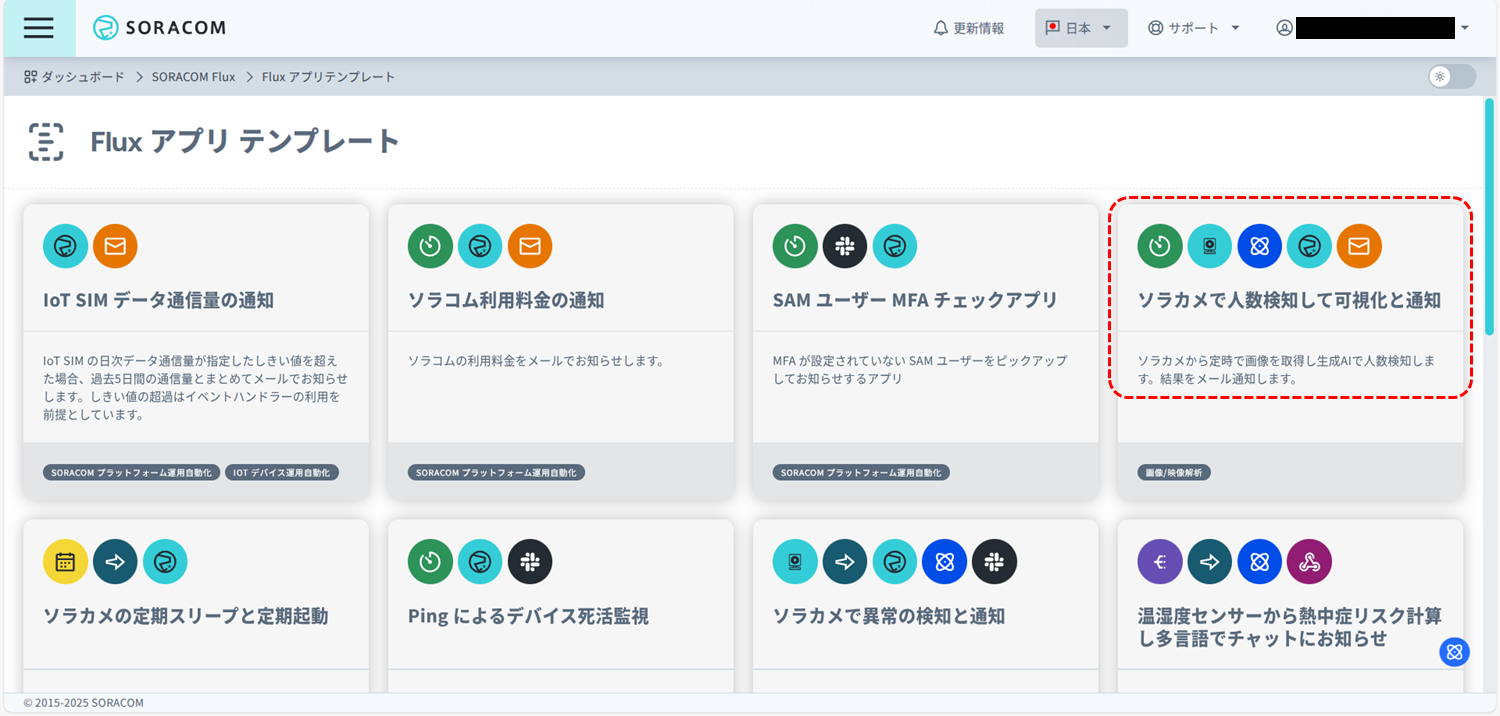
Task: Open SAM ユーザー MFA チェックアプリ template
Action: pyautogui.click(x=915, y=300)
